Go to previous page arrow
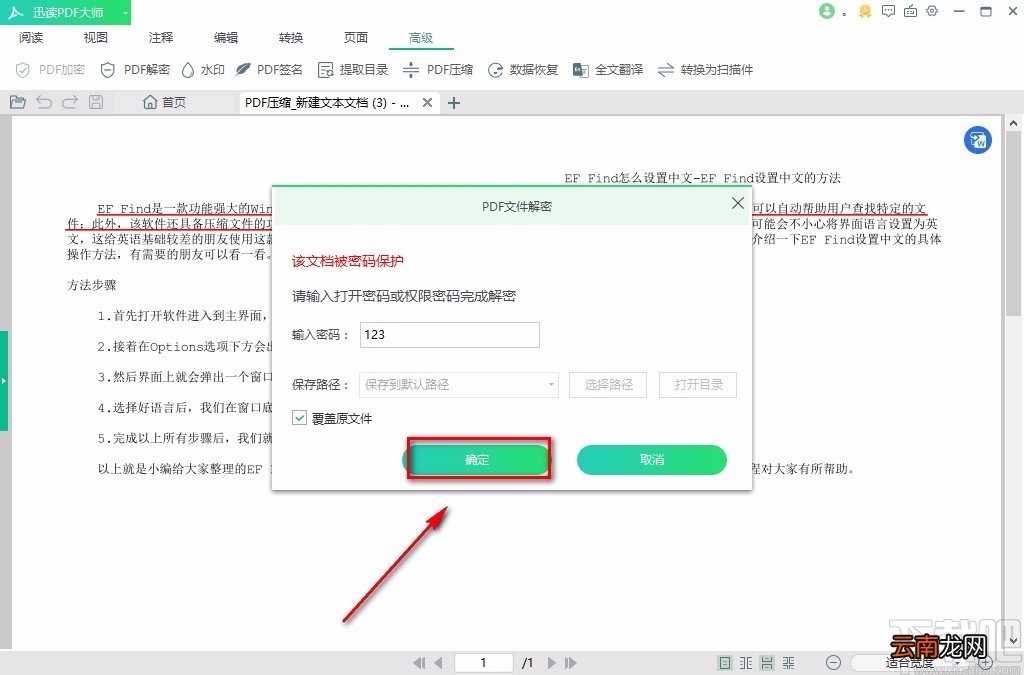The height and width of the screenshot is (675, 1024). tap(438, 663)
